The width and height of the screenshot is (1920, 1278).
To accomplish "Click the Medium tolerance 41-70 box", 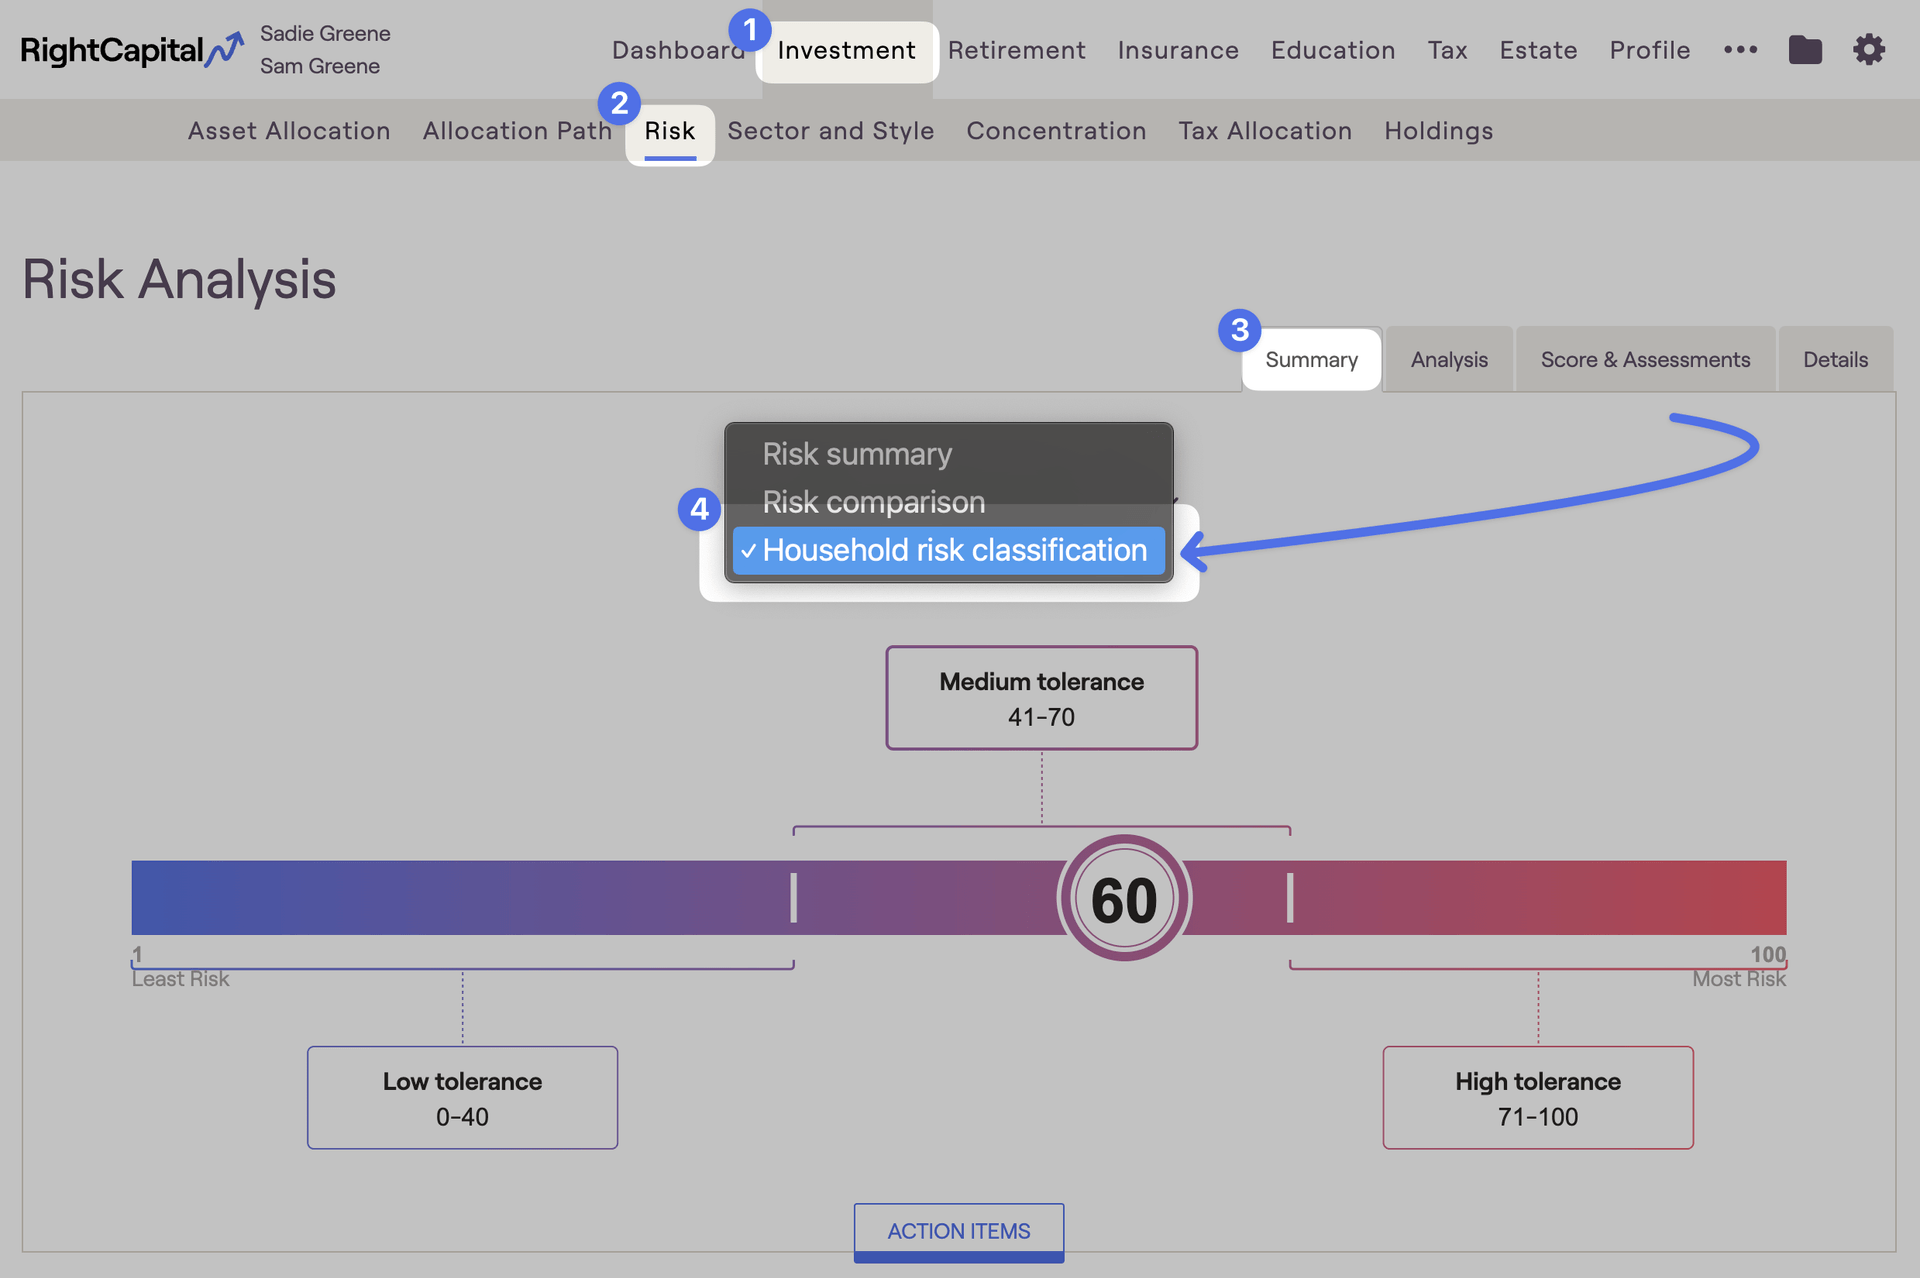I will [x=1041, y=698].
